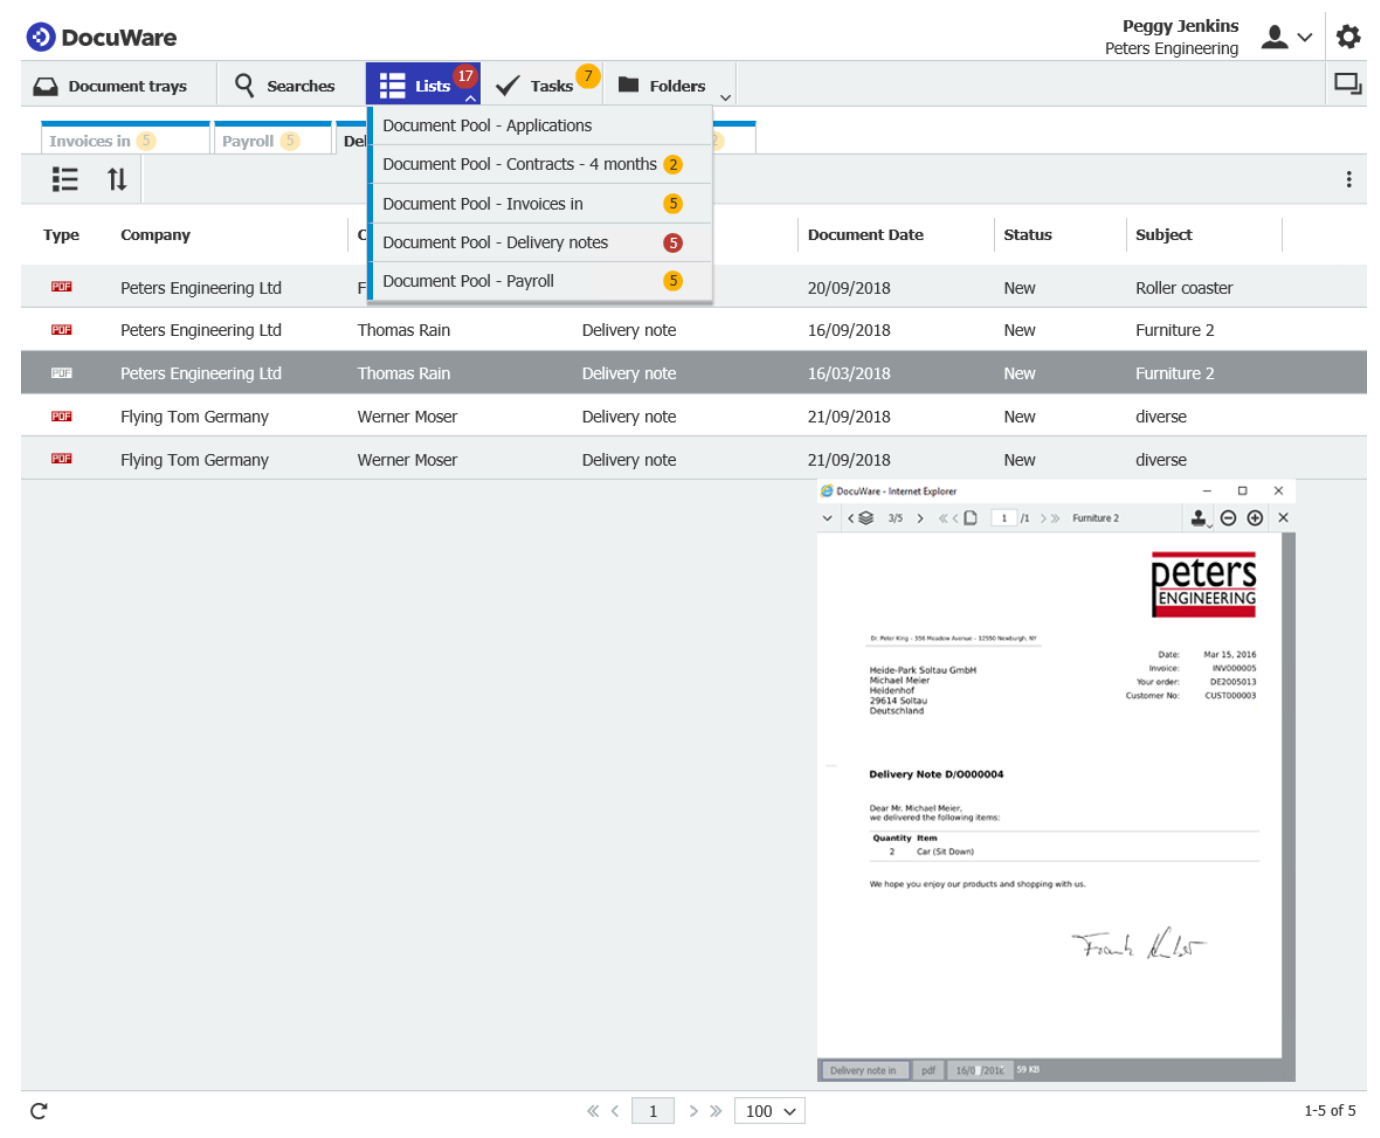Click the results page number field

pos(653,1111)
